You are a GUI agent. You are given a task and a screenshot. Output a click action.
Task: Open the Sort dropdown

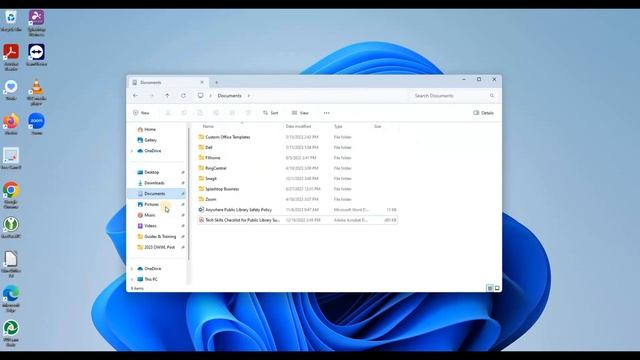pyautogui.click(x=271, y=113)
